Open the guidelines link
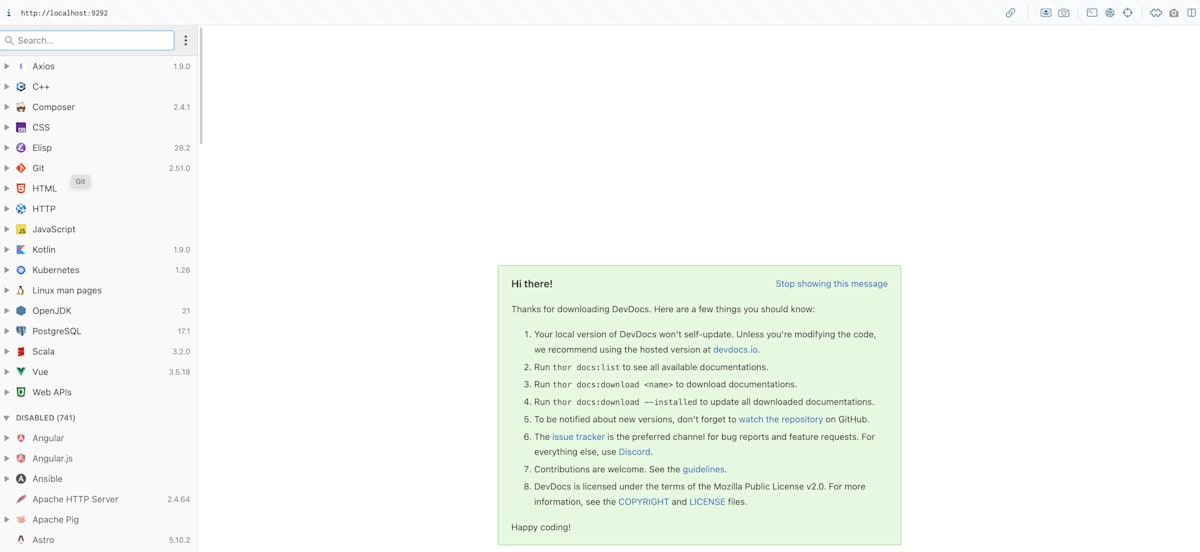The image size is (1200, 552). (x=703, y=469)
